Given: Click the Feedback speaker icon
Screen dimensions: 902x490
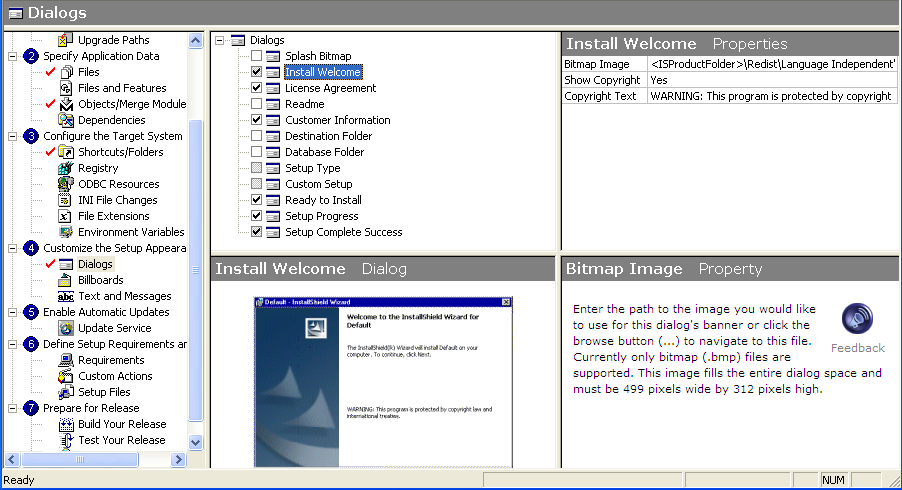Looking at the screenshot, I should coord(857,319).
